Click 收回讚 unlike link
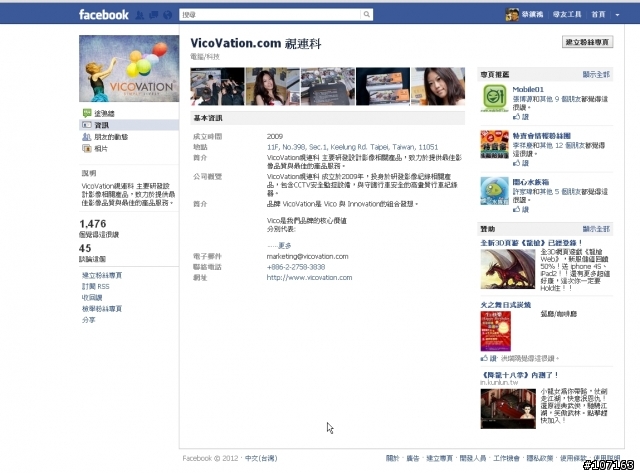Image resolution: width=640 pixels, height=473 pixels. point(92,298)
